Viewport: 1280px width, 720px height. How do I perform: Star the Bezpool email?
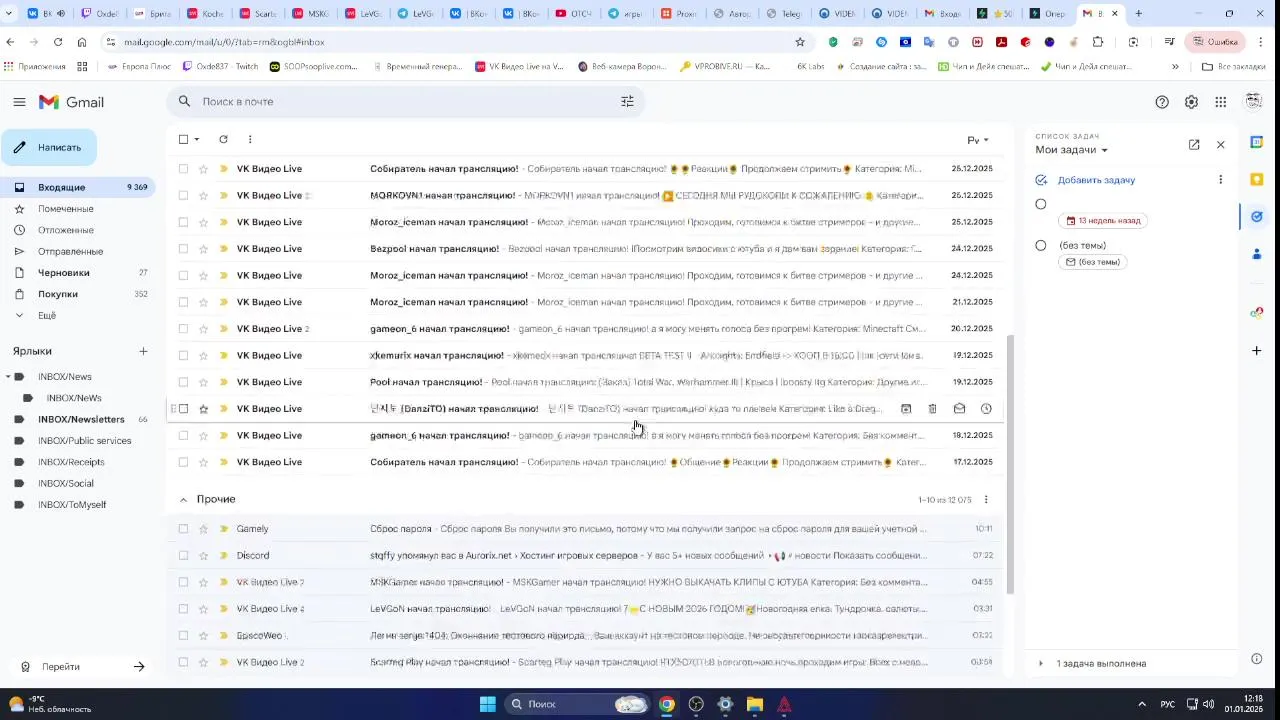[203, 249]
